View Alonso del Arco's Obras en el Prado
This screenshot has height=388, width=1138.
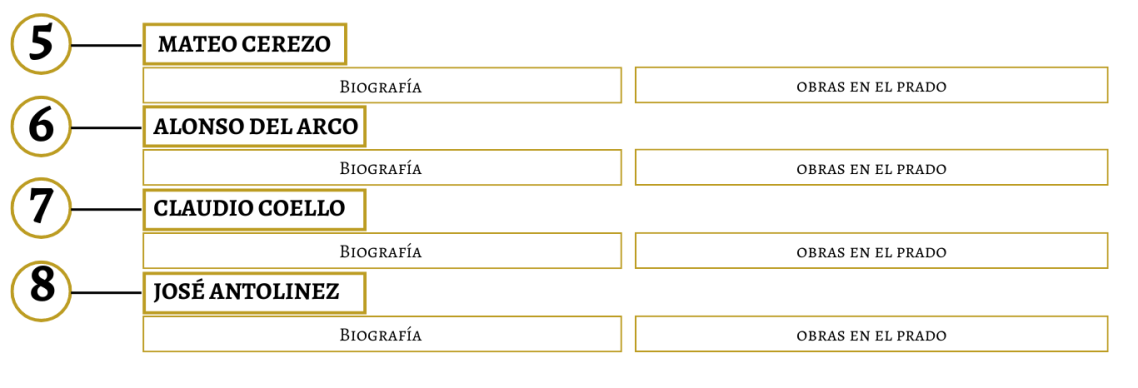[x=872, y=168]
